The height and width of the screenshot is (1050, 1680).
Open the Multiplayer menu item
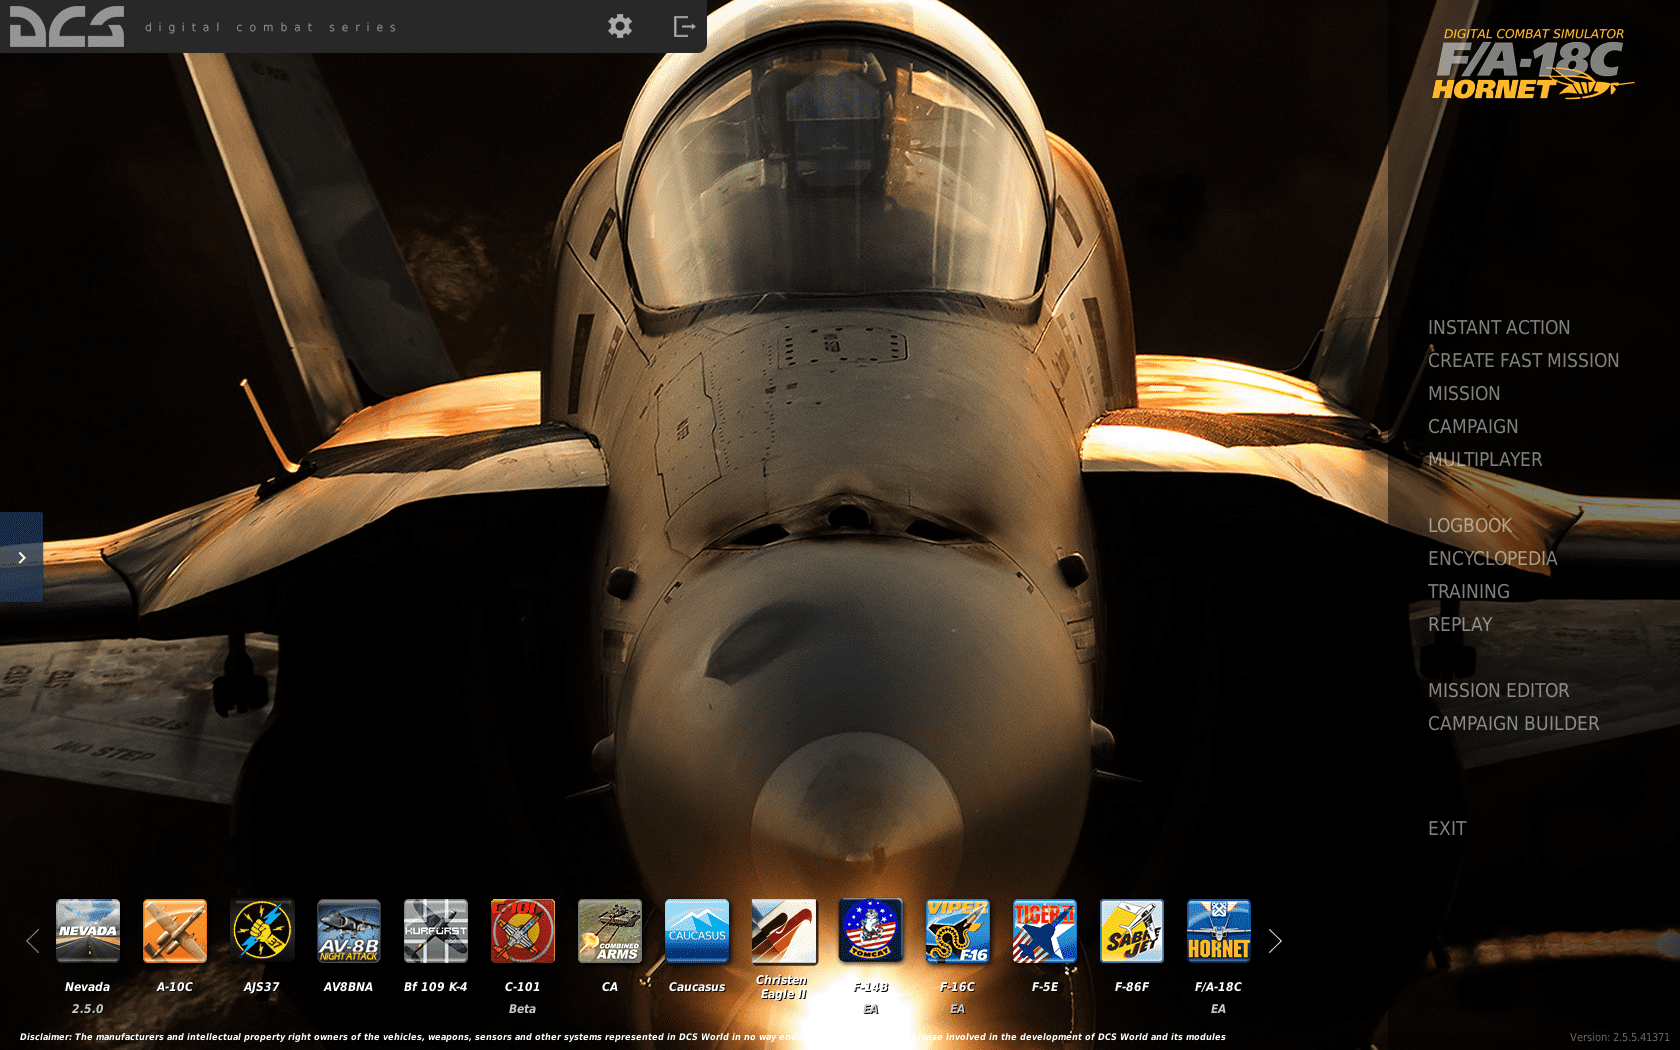tap(1484, 460)
